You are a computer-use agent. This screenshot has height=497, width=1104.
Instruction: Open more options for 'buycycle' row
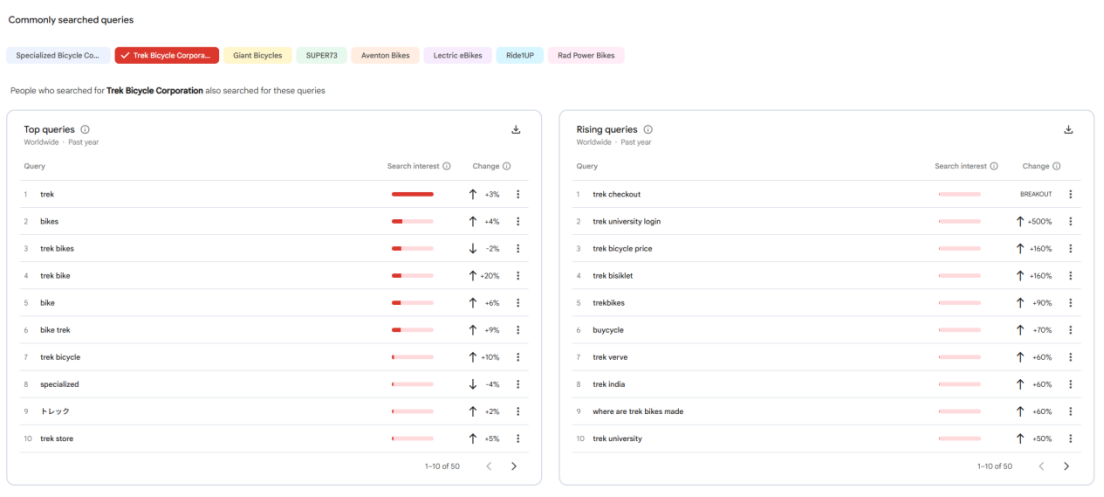click(x=1070, y=330)
